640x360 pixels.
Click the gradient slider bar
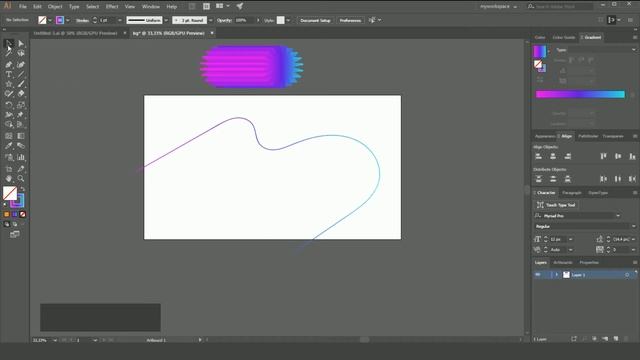(580, 94)
